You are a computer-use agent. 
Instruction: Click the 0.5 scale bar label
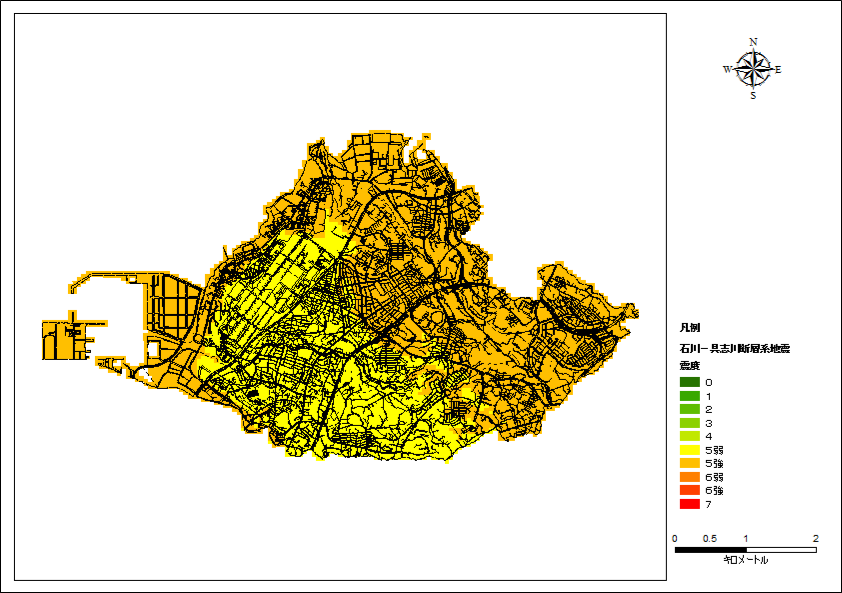tap(709, 538)
